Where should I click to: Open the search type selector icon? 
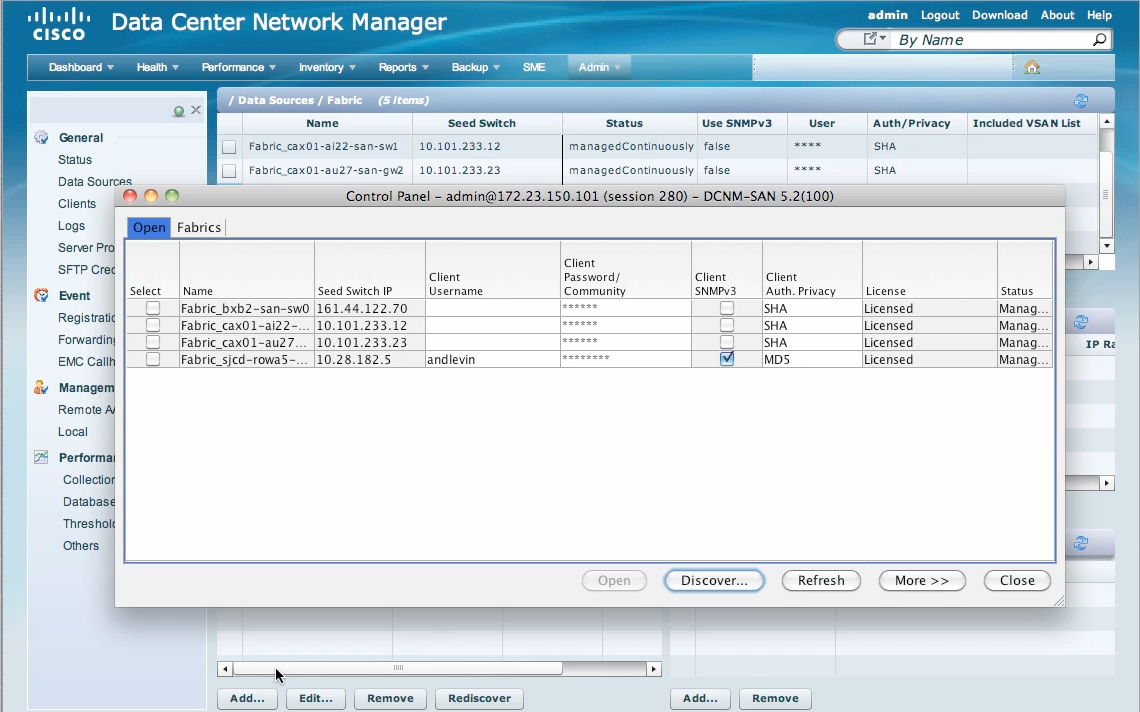click(874, 39)
